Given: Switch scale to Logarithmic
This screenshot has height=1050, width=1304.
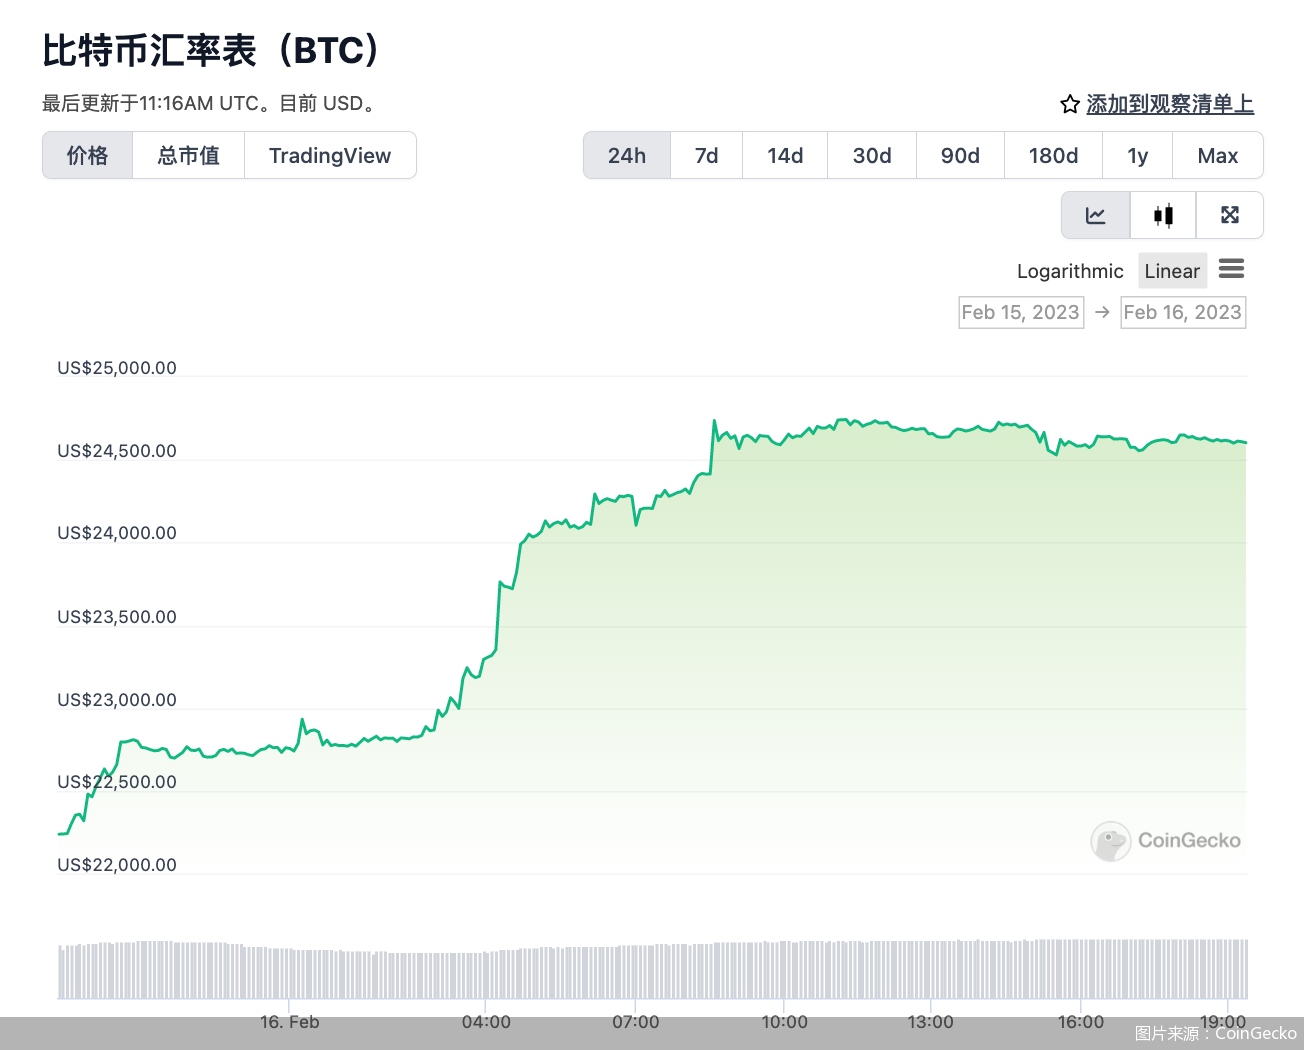Looking at the screenshot, I should (1069, 270).
